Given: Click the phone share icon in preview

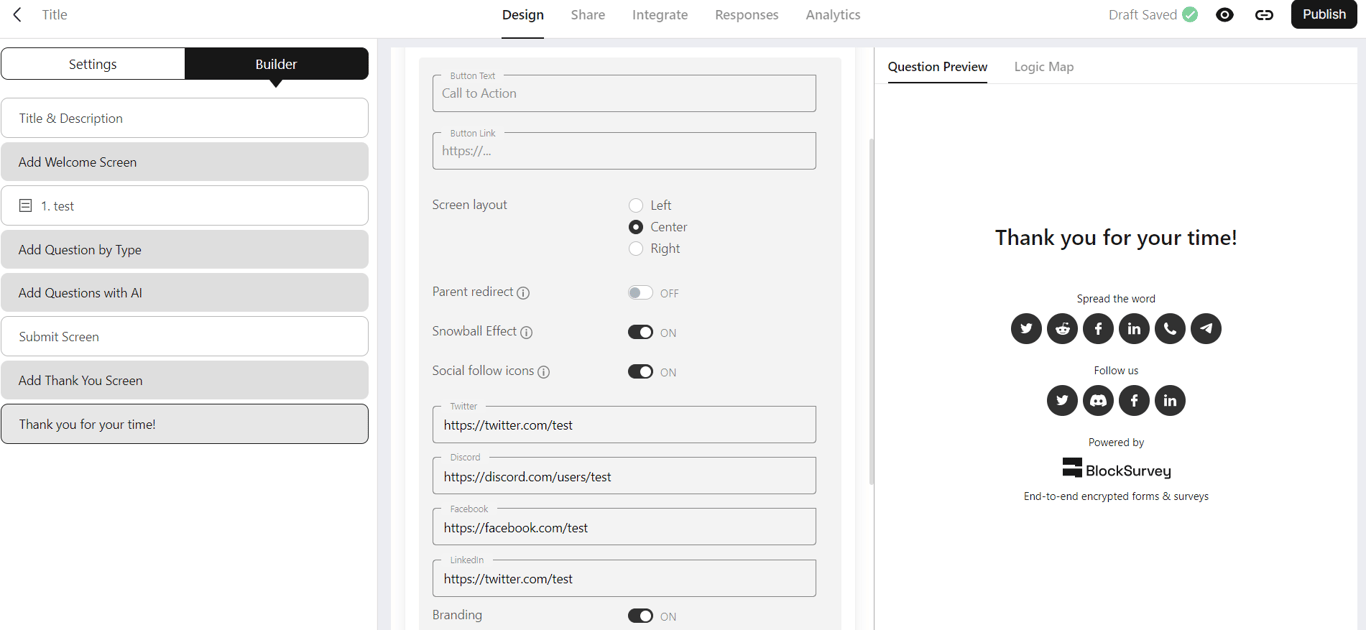Looking at the screenshot, I should point(1170,329).
